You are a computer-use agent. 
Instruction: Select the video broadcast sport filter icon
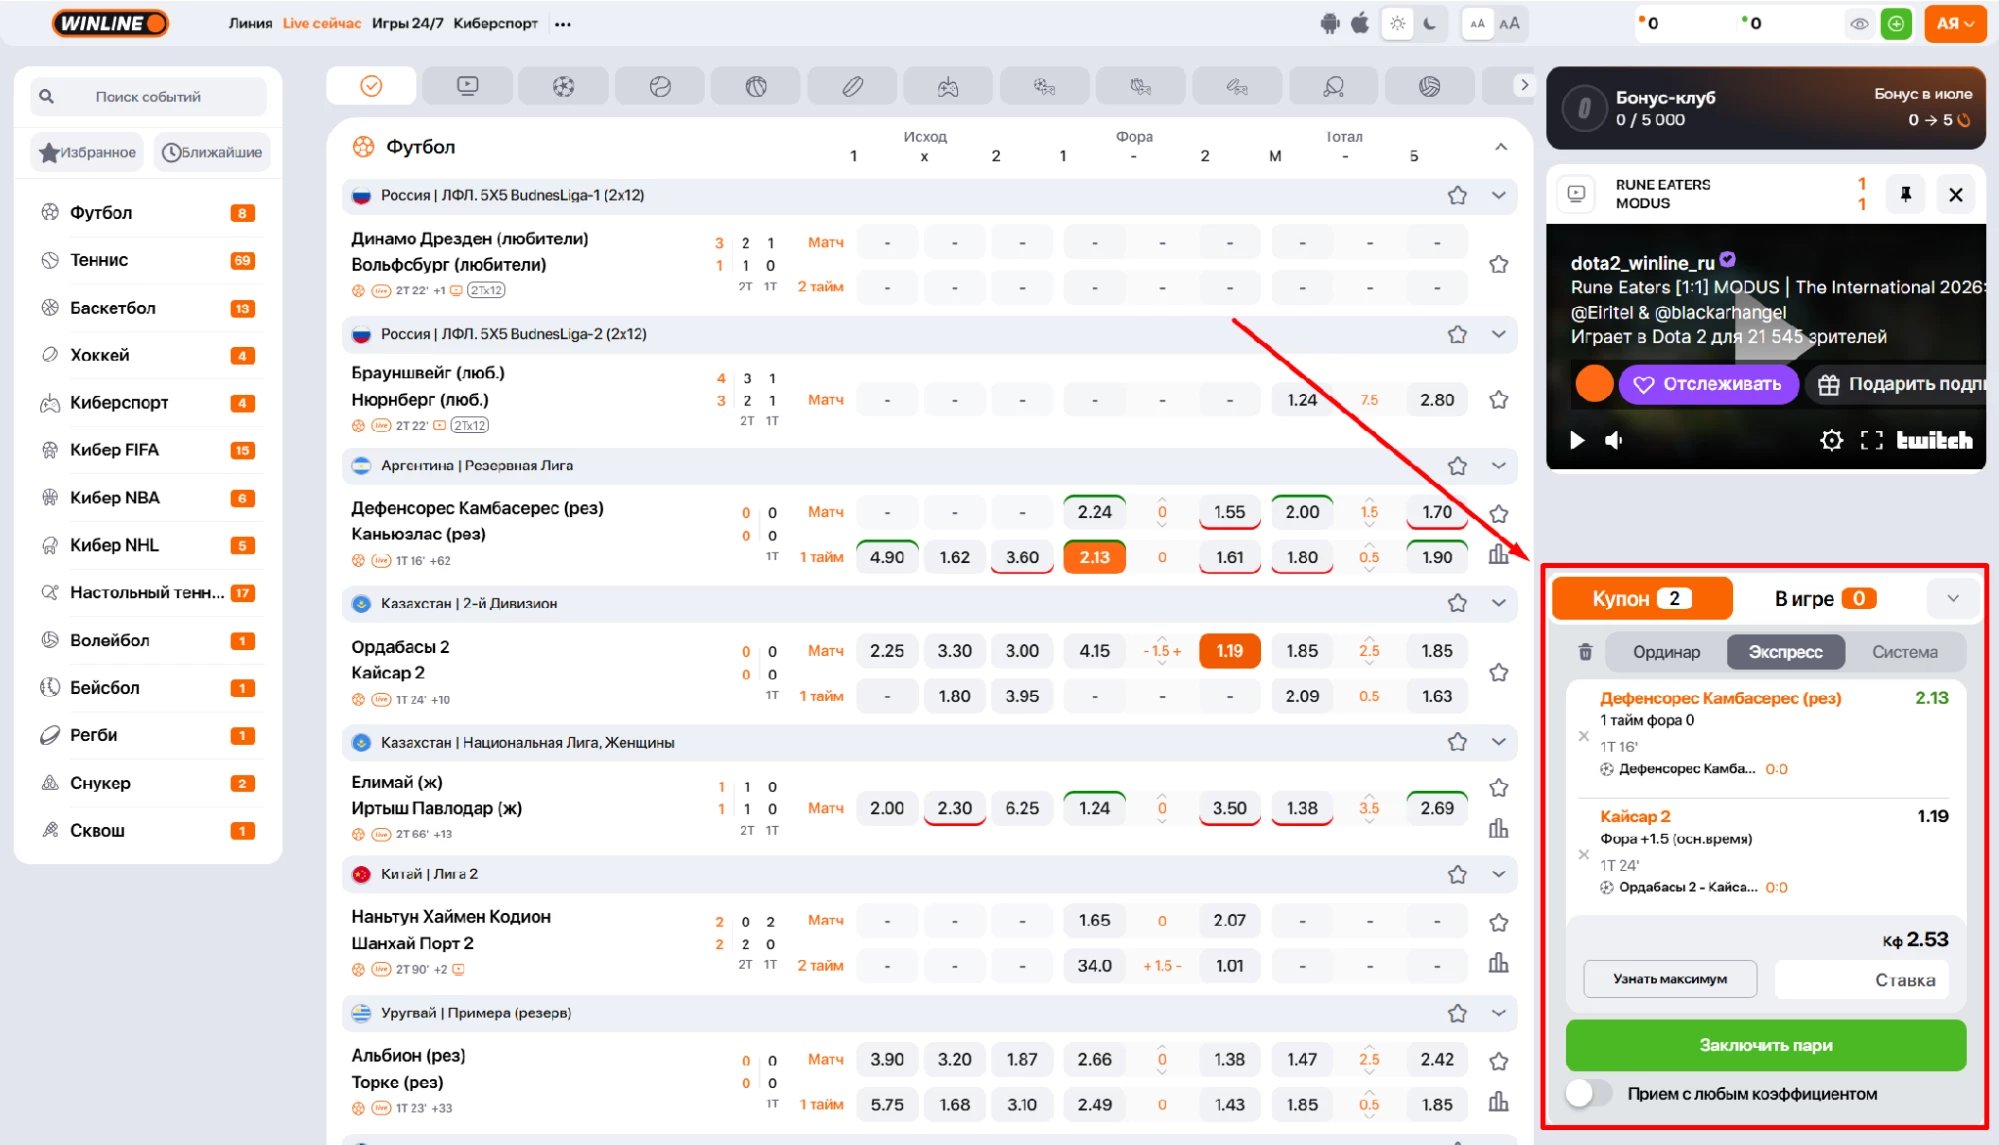(467, 86)
